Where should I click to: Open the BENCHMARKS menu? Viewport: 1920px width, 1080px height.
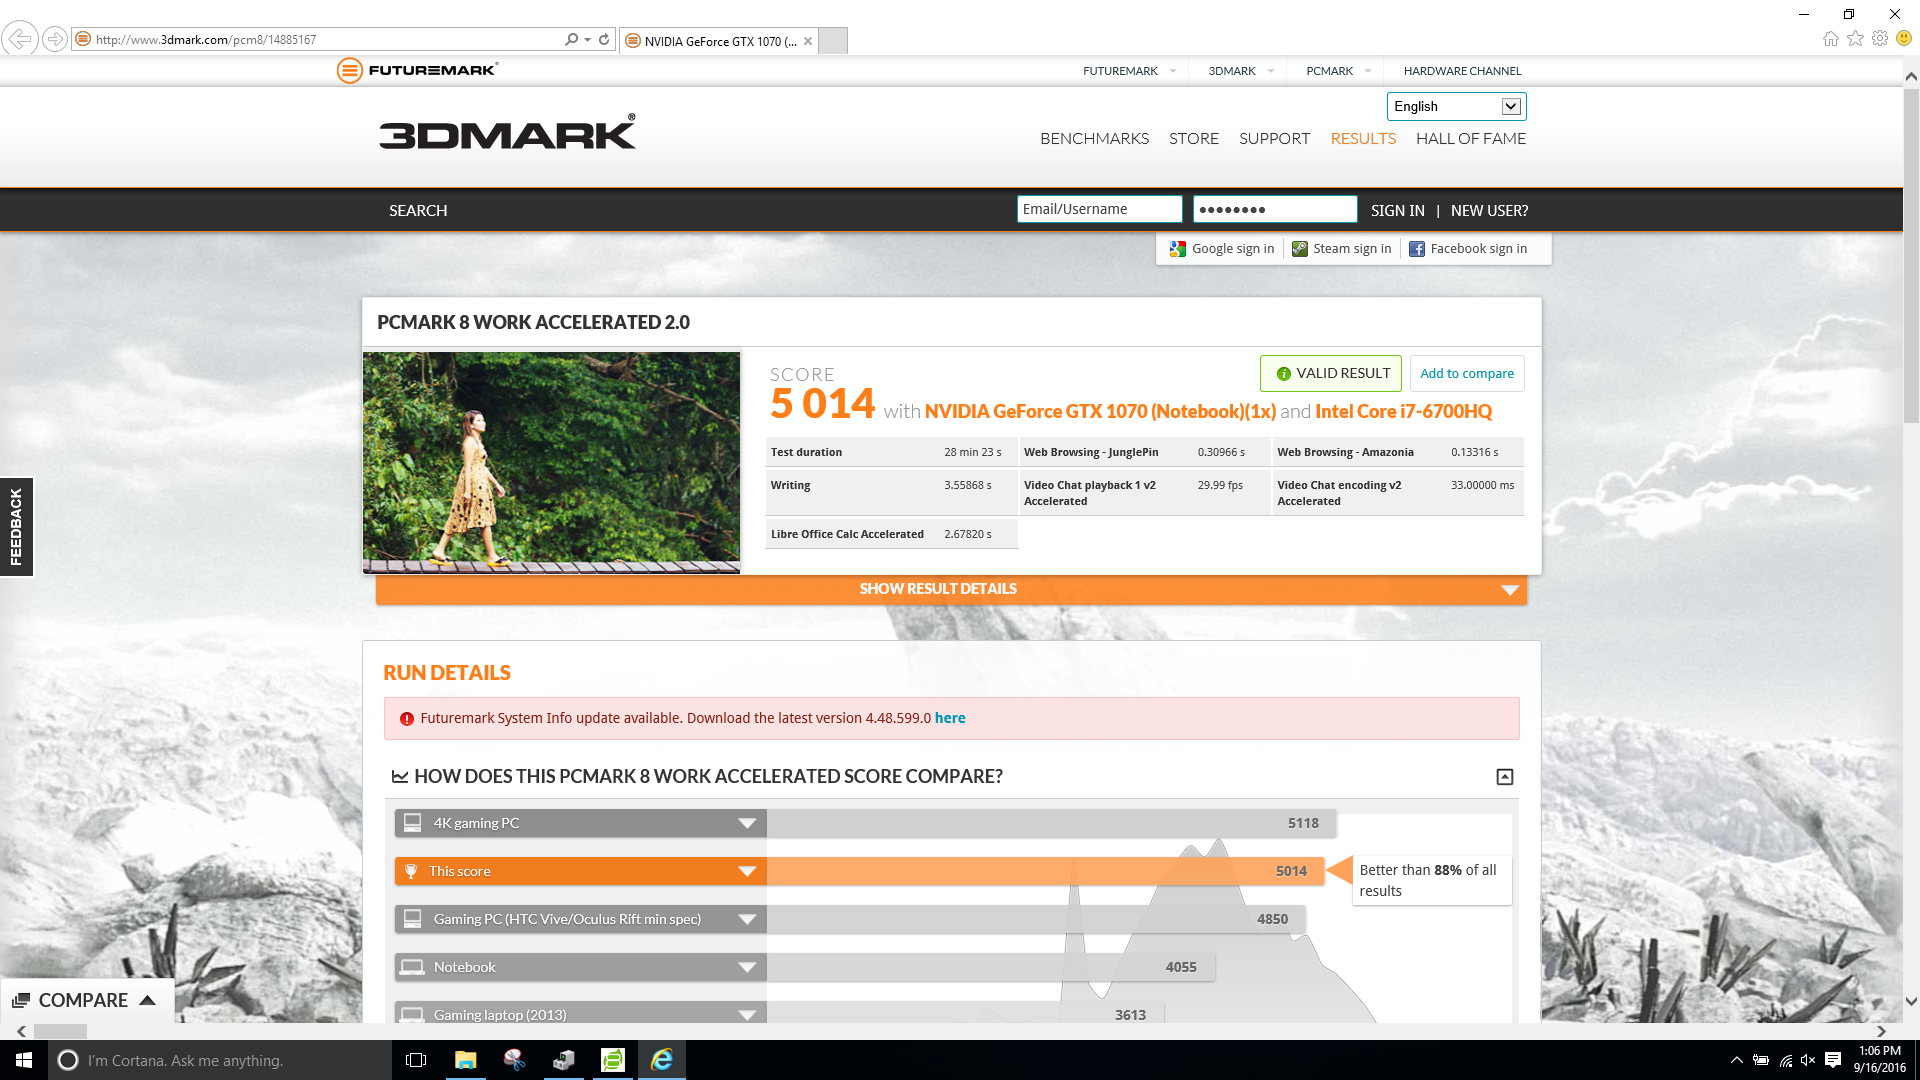pos(1094,139)
